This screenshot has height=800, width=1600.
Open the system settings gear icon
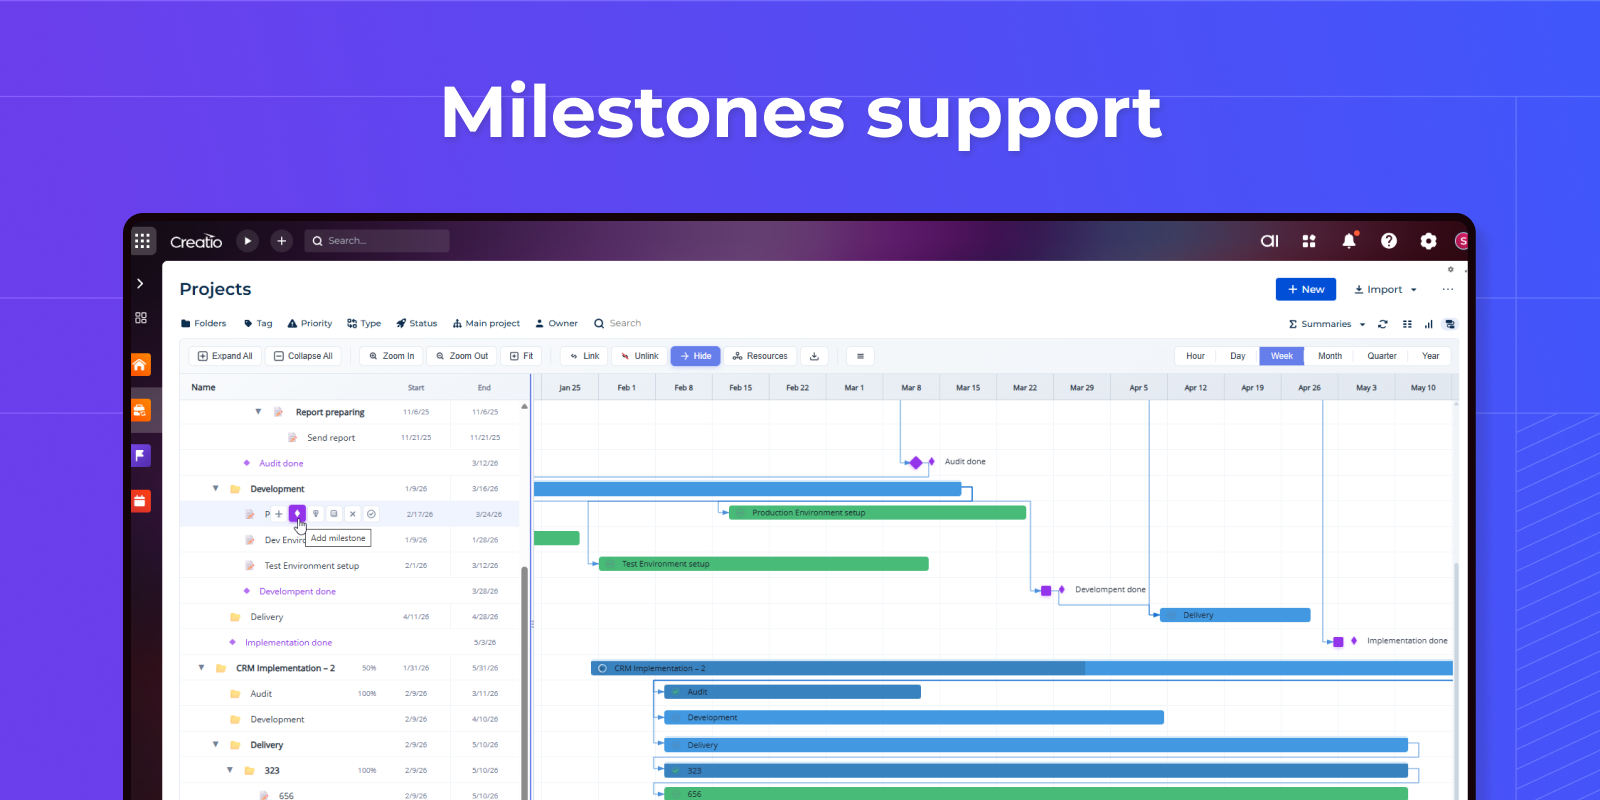1428,241
